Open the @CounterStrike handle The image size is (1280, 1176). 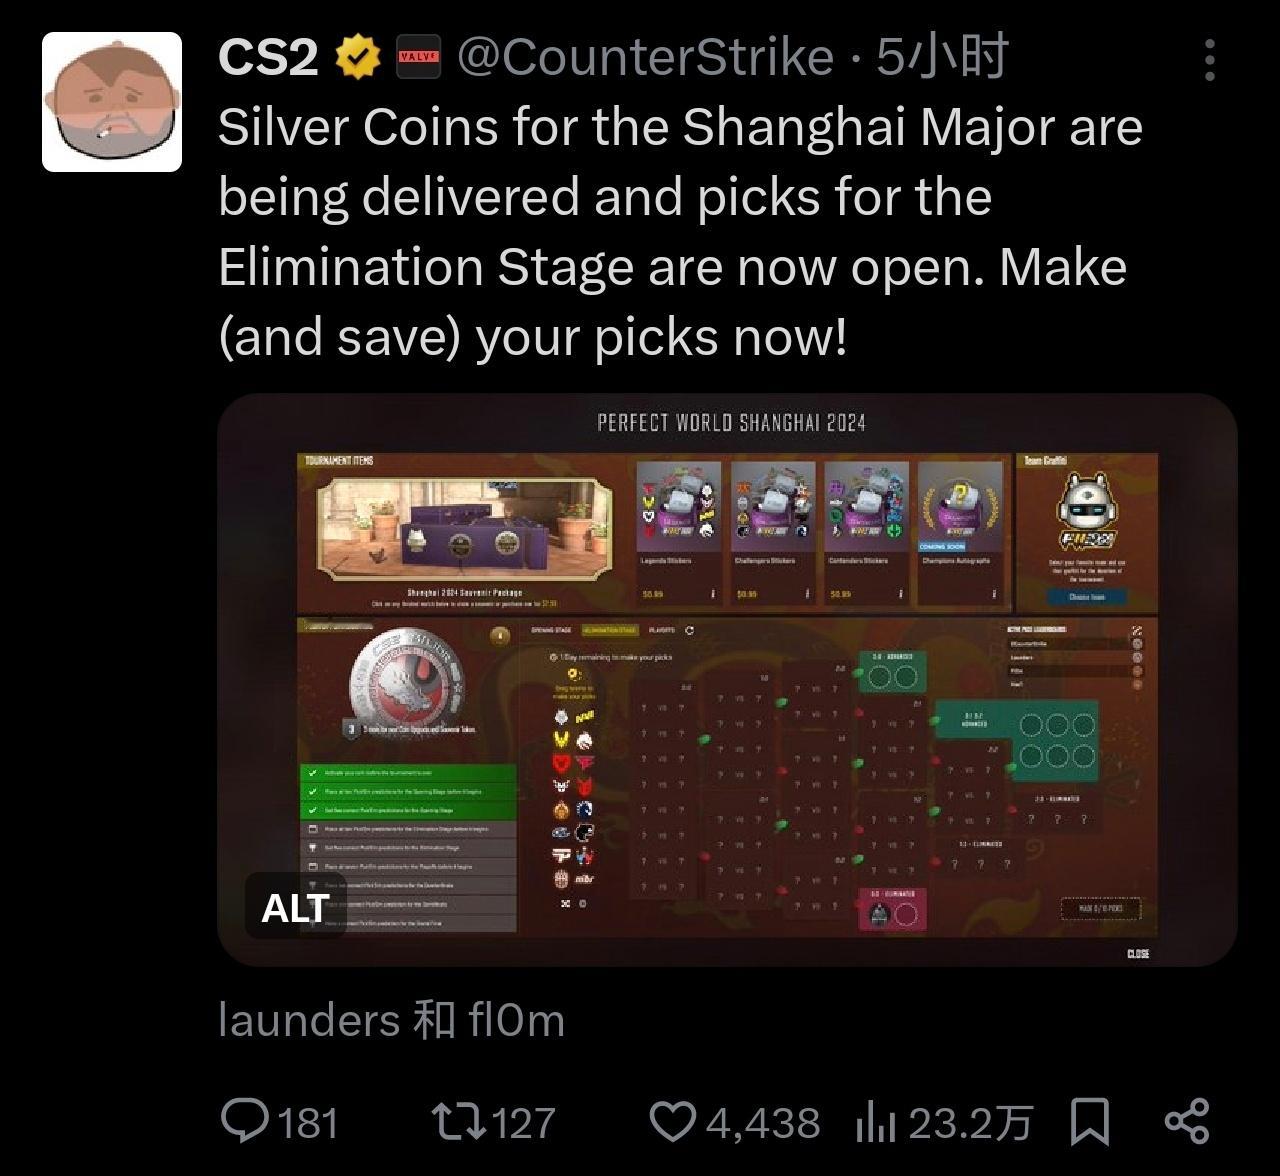pos(645,58)
